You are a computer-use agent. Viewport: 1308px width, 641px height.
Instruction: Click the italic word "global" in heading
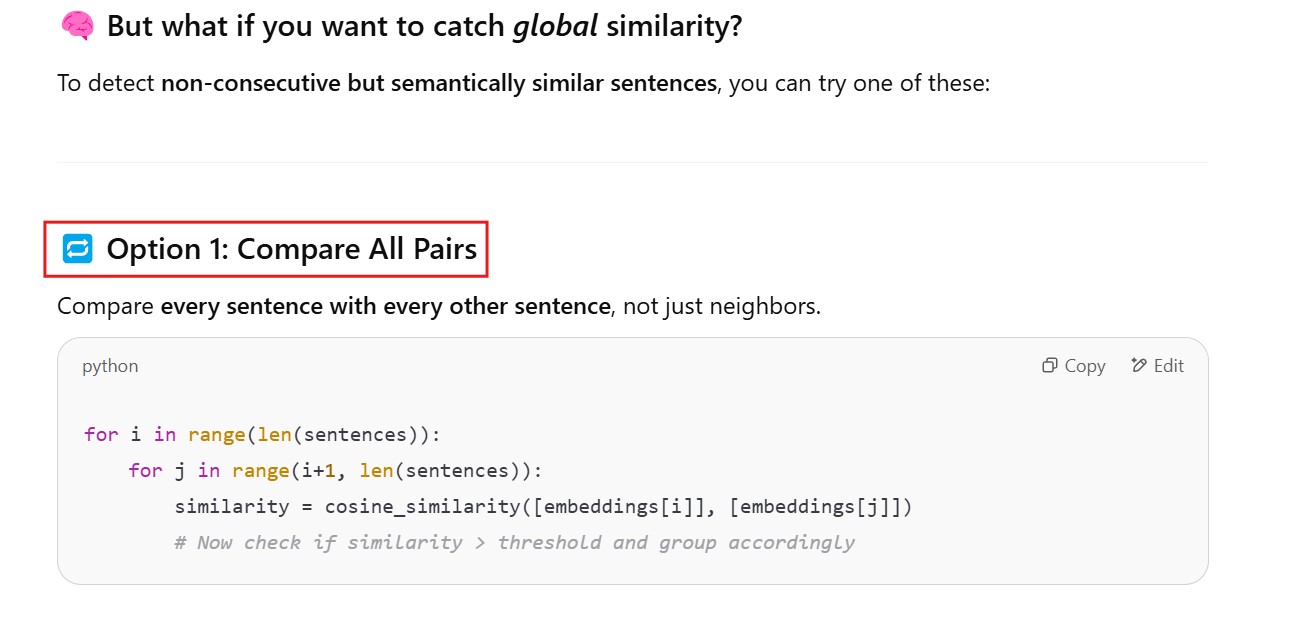(x=555, y=26)
